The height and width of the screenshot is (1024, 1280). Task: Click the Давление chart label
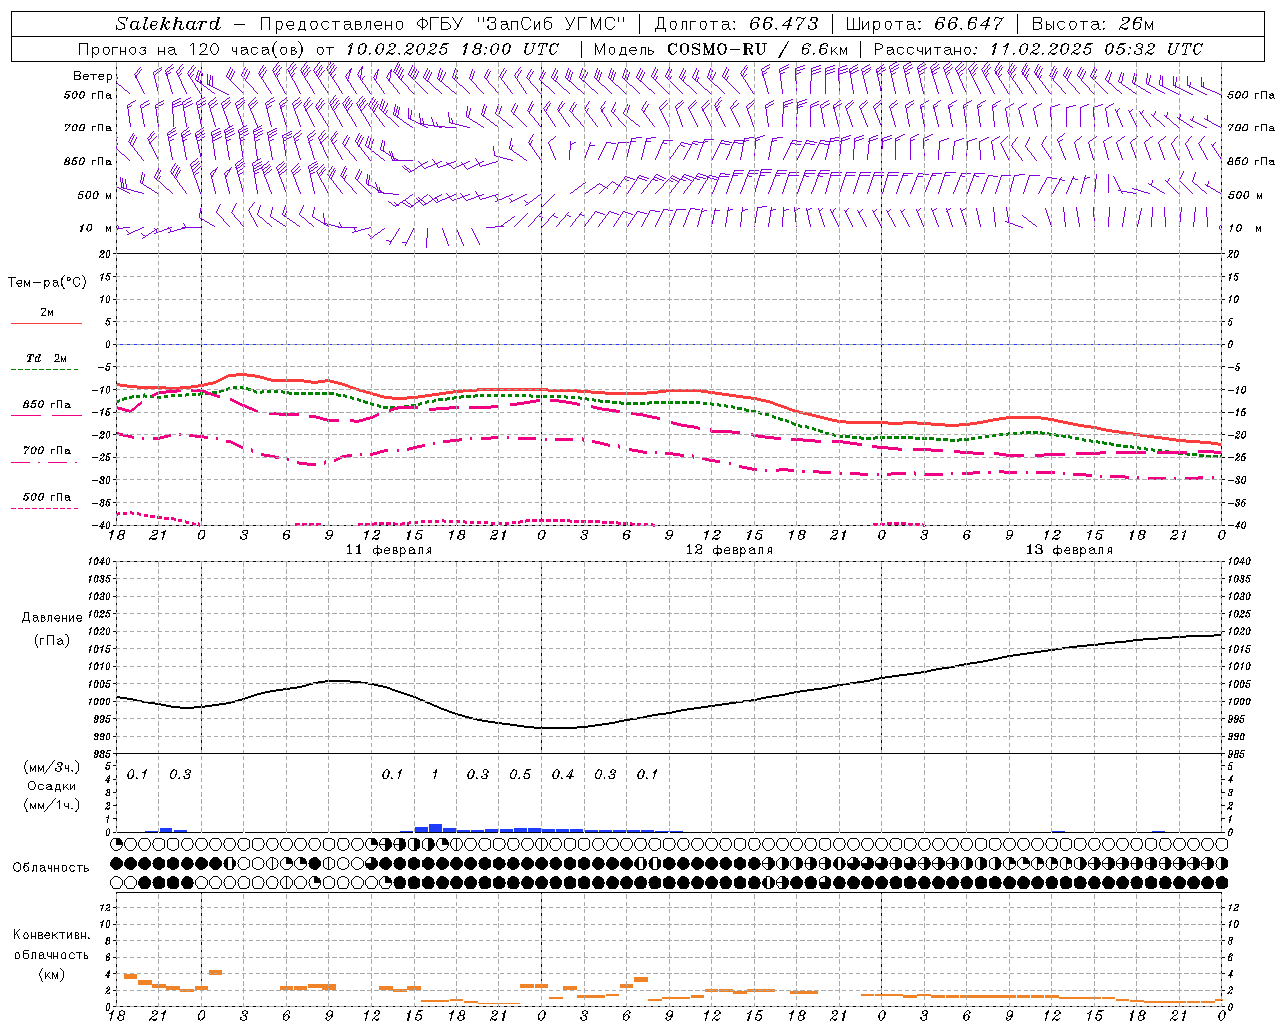point(51,618)
